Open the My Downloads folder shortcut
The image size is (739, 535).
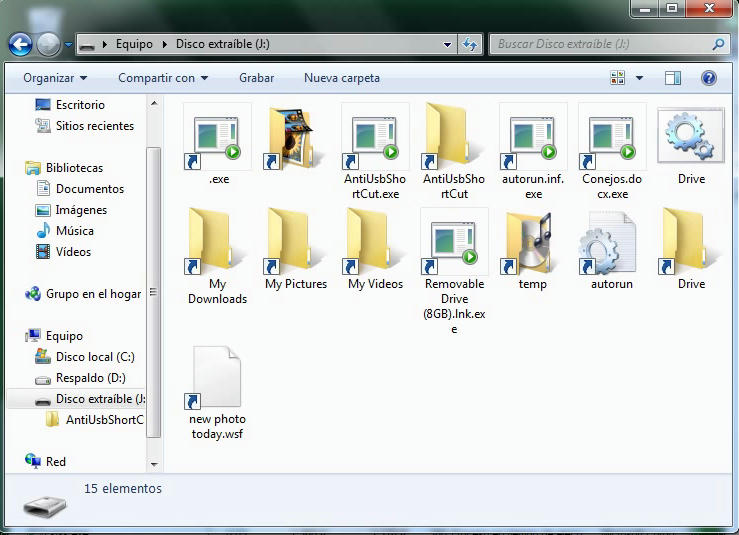[217, 242]
